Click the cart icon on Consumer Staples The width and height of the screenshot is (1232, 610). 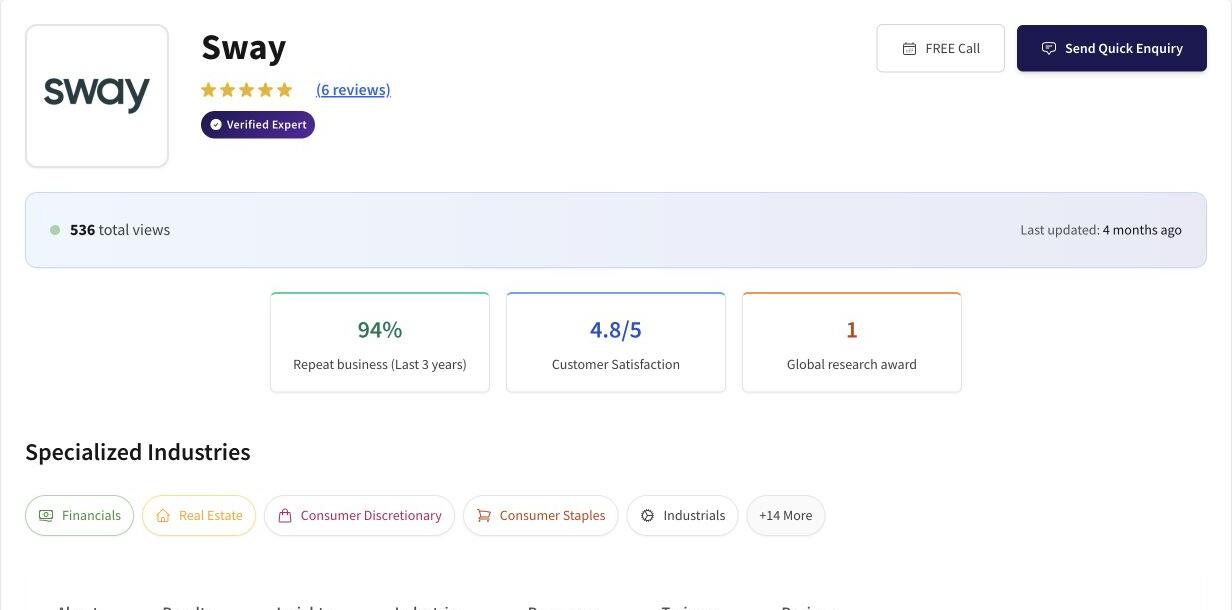pos(484,516)
